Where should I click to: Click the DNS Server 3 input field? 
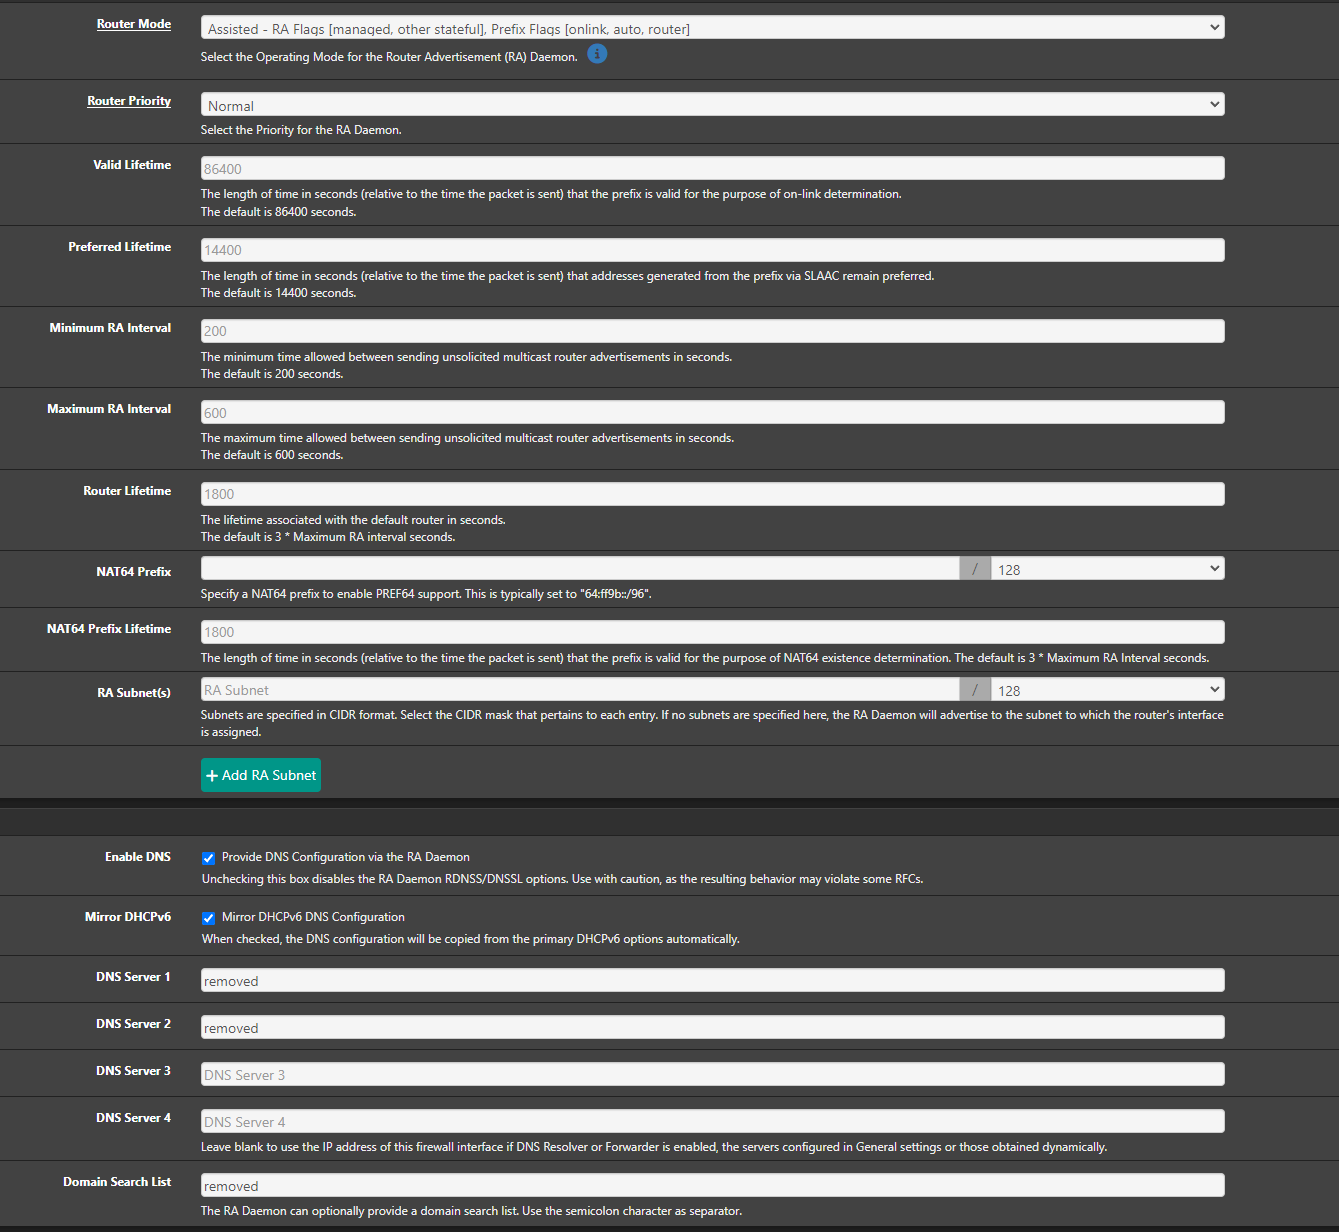point(712,1075)
